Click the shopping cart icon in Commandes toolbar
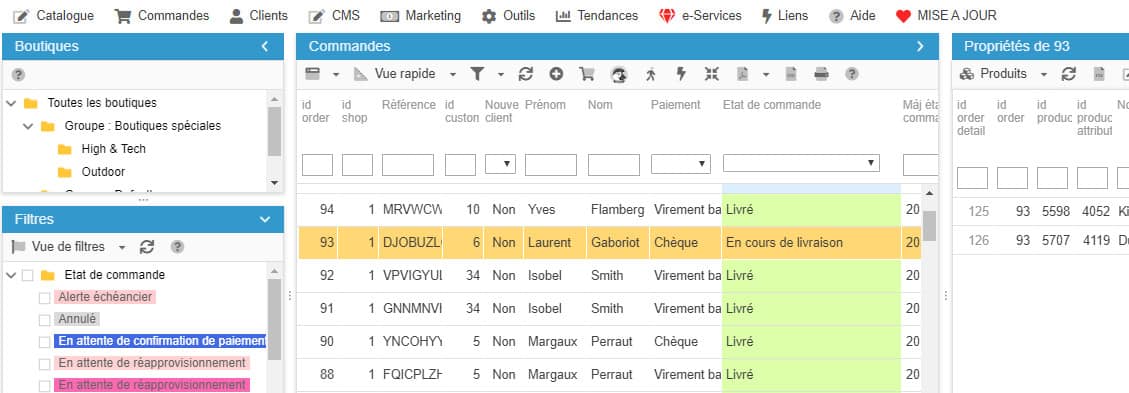 [587, 74]
